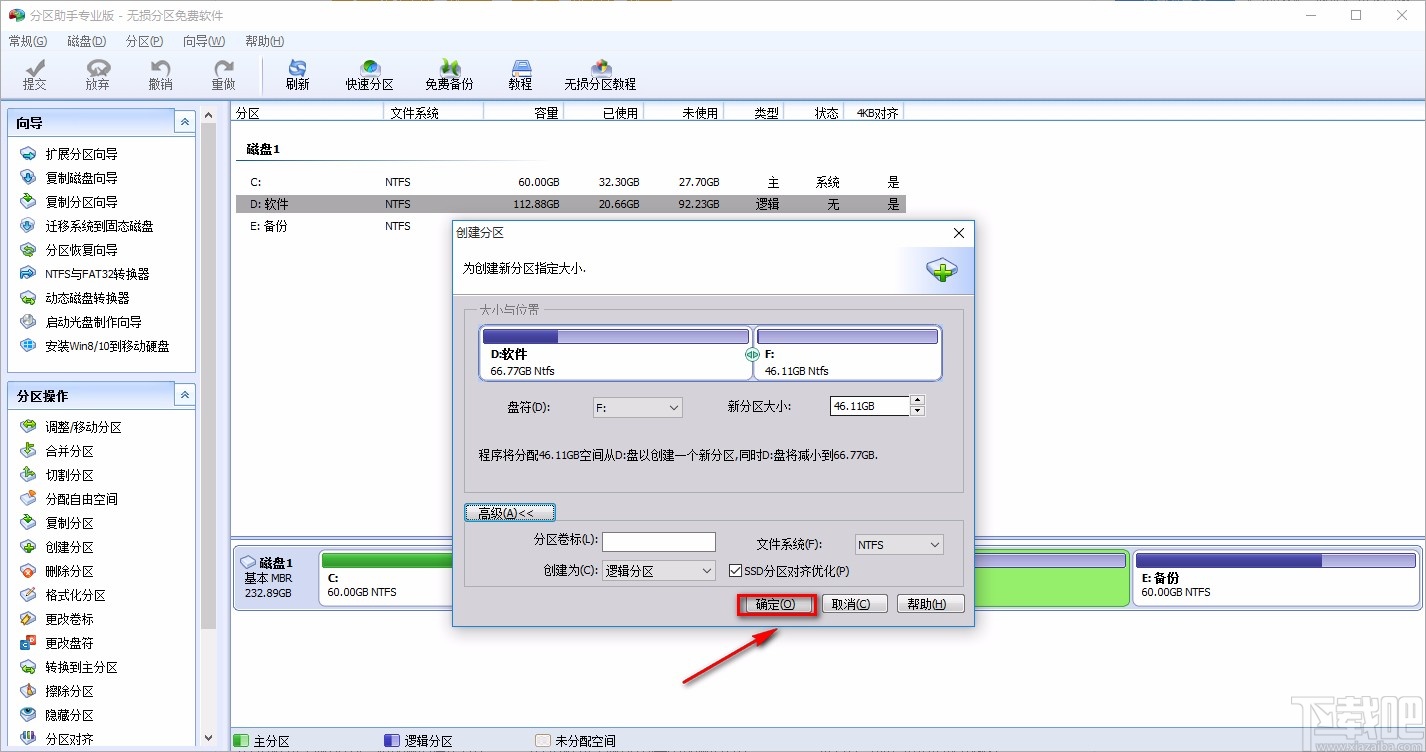This screenshot has width=1426, height=752.
Task: Decrease 新分区大小 with the down arrow
Action: [918, 411]
